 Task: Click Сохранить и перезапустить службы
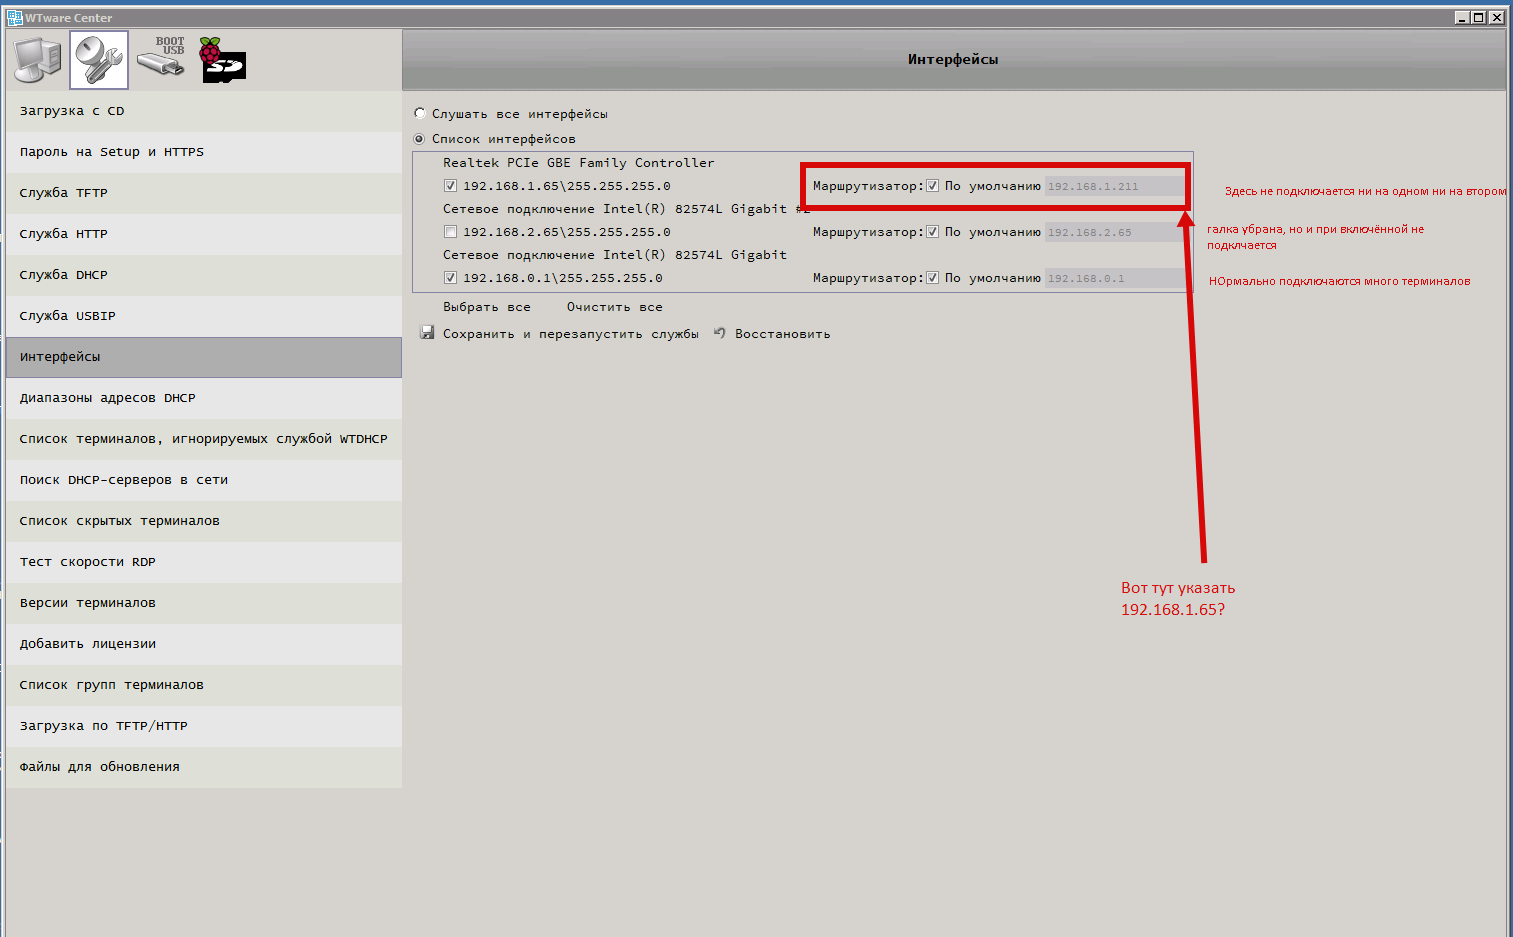(571, 334)
